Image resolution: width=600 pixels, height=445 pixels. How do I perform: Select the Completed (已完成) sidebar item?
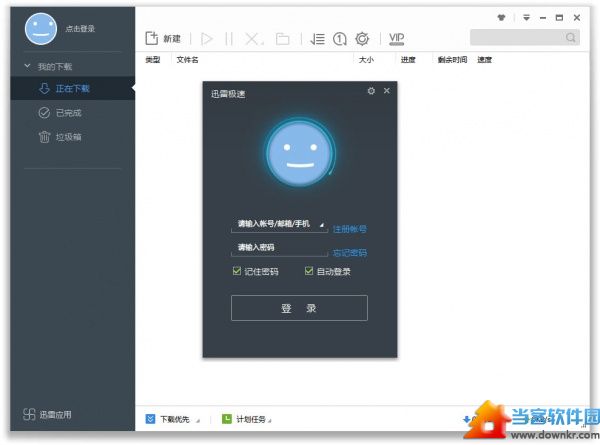coord(67,112)
